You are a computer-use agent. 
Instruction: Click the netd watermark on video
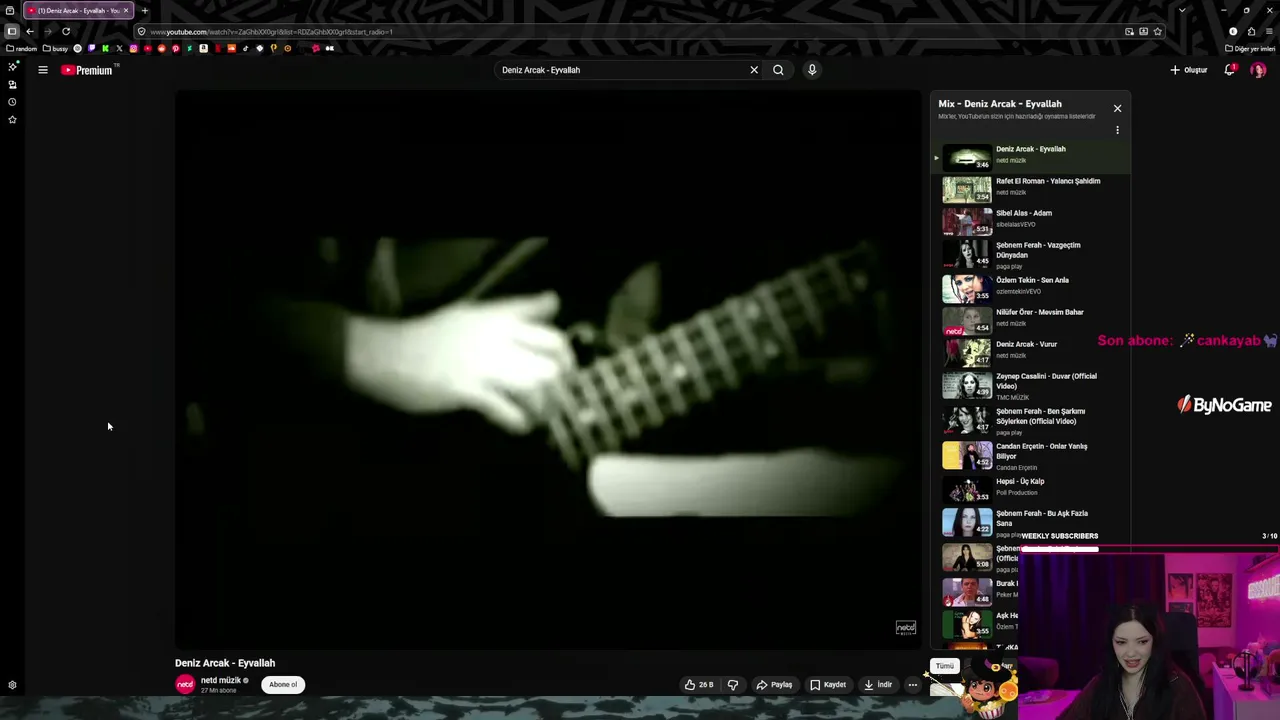(x=905, y=628)
